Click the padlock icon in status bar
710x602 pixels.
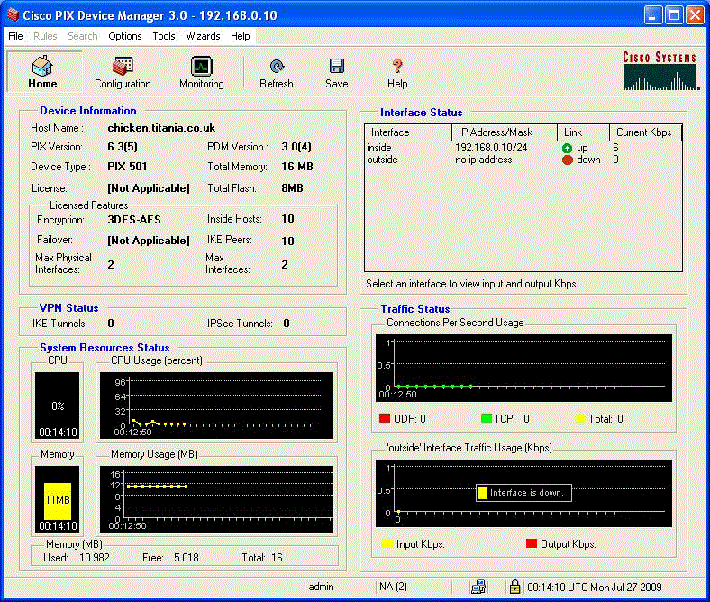514,587
